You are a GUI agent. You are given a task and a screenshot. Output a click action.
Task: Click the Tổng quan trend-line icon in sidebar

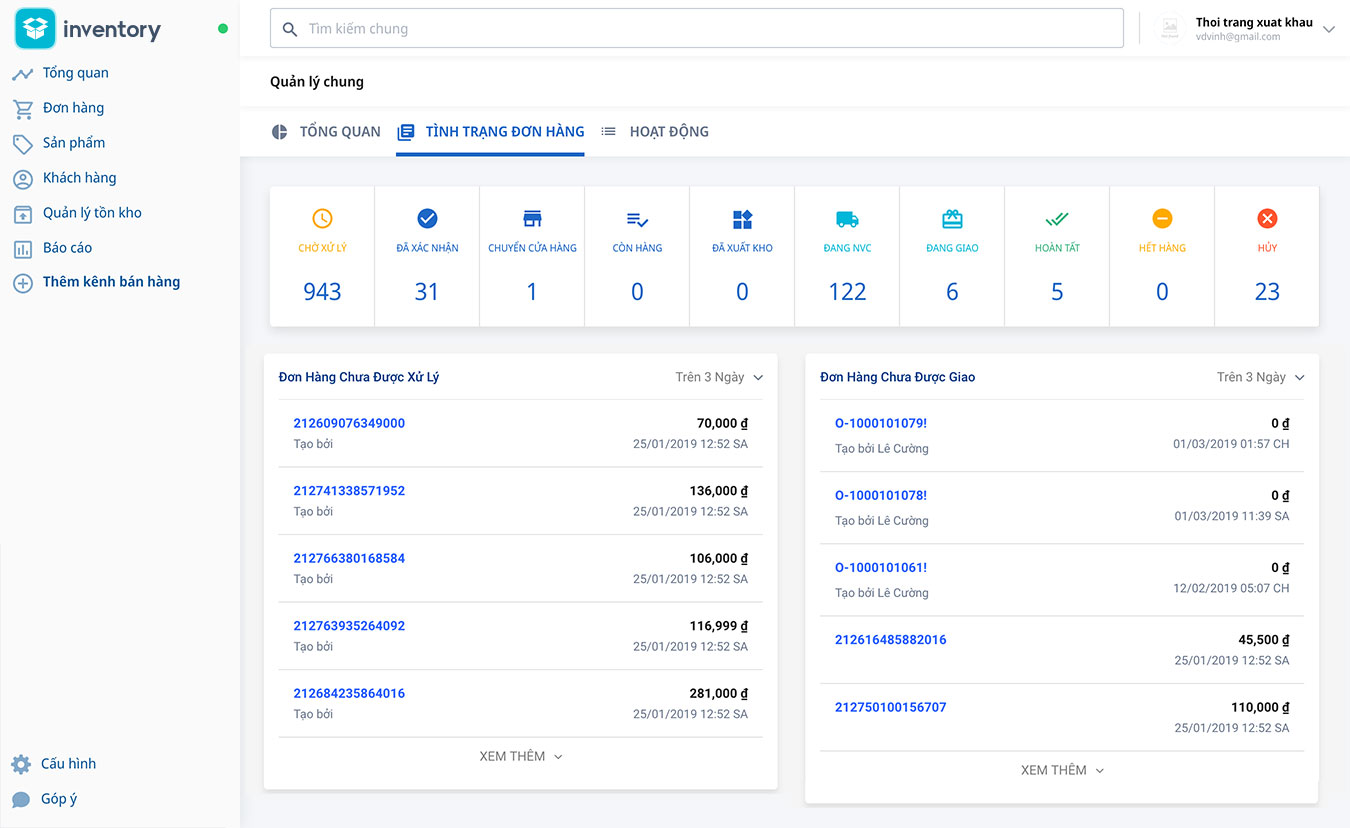(22, 74)
